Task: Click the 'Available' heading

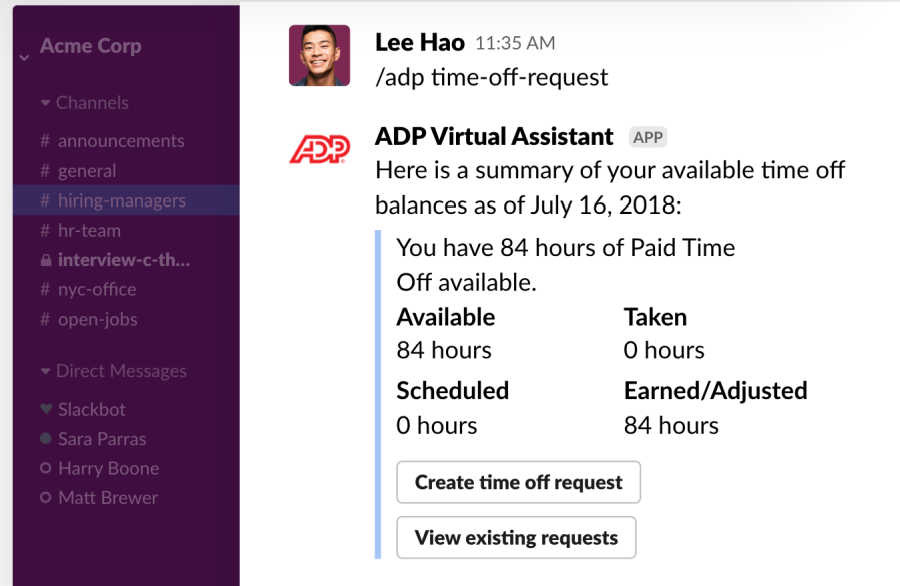Action: point(445,317)
